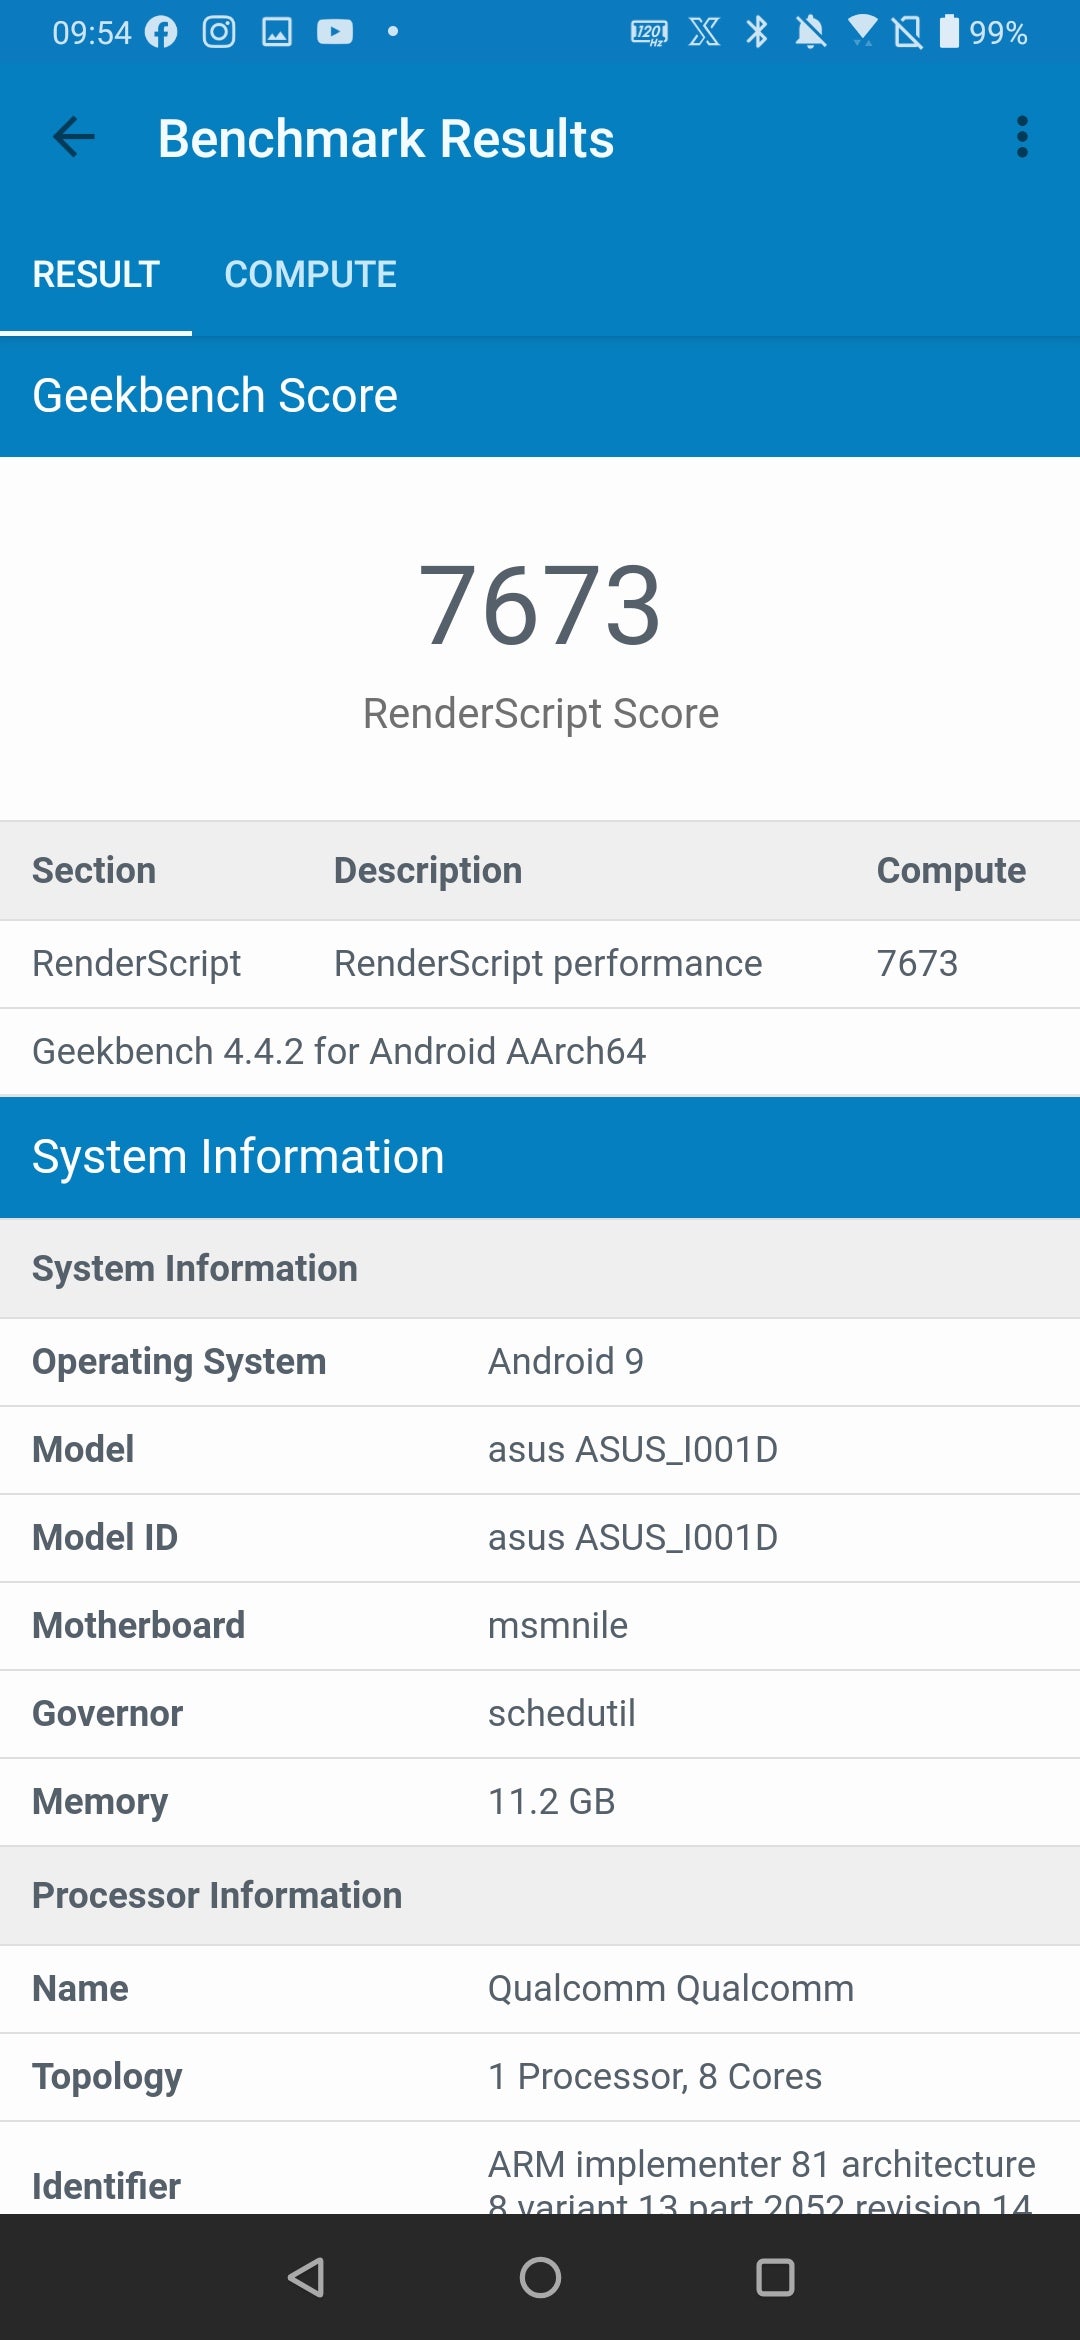1080x2340 pixels.
Task: Tap the Description column header
Action: 428,870
